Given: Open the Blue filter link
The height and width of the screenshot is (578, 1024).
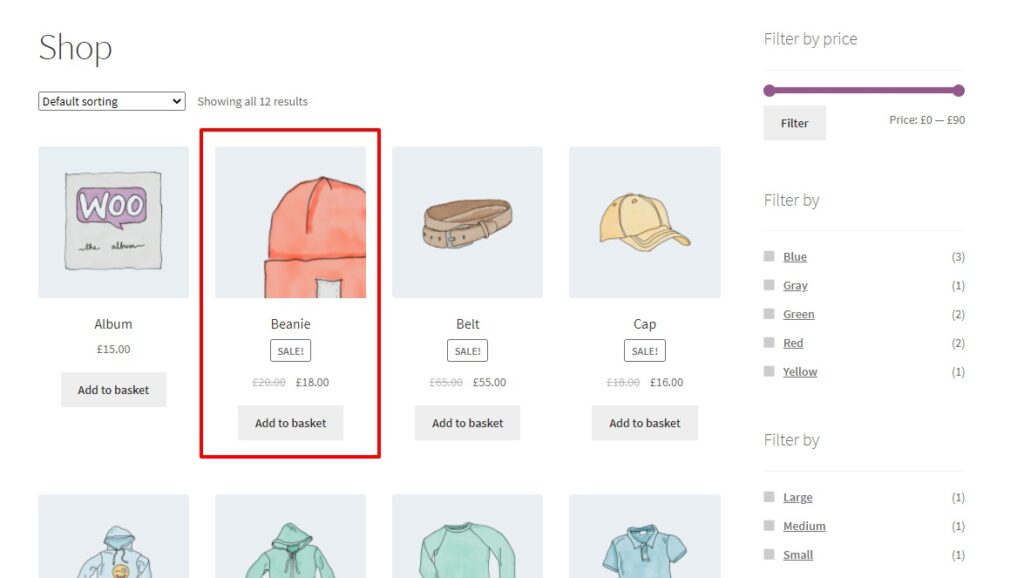Looking at the screenshot, I should pyautogui.click(x=793, y=257).
